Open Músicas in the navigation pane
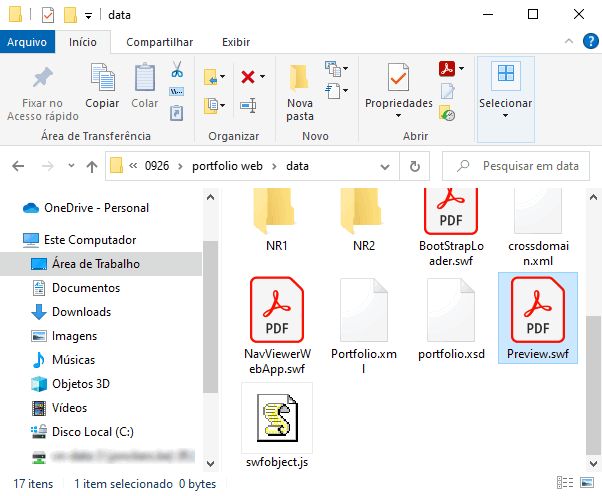Viewport: 602px width, 496px height. click(73, 360)
